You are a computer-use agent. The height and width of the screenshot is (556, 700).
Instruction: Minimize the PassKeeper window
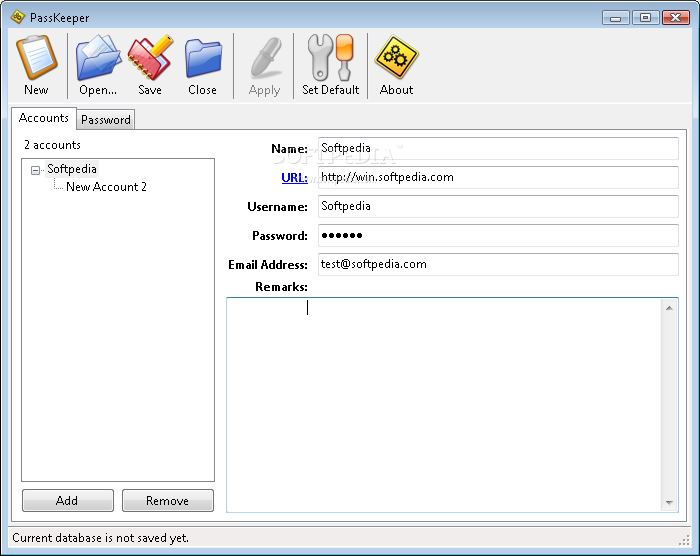click(x=616, y=18)
